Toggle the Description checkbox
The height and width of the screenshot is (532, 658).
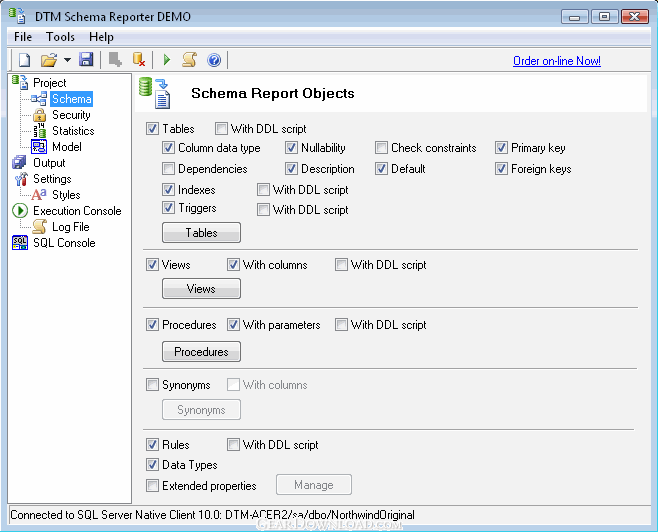[291, 169]
